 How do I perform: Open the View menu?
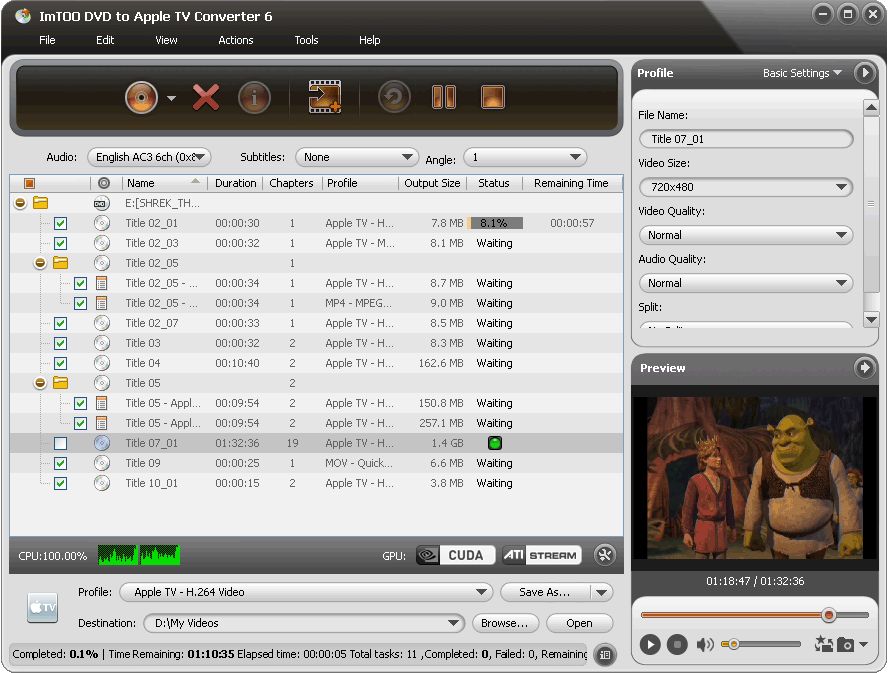[x=166, y=40]
